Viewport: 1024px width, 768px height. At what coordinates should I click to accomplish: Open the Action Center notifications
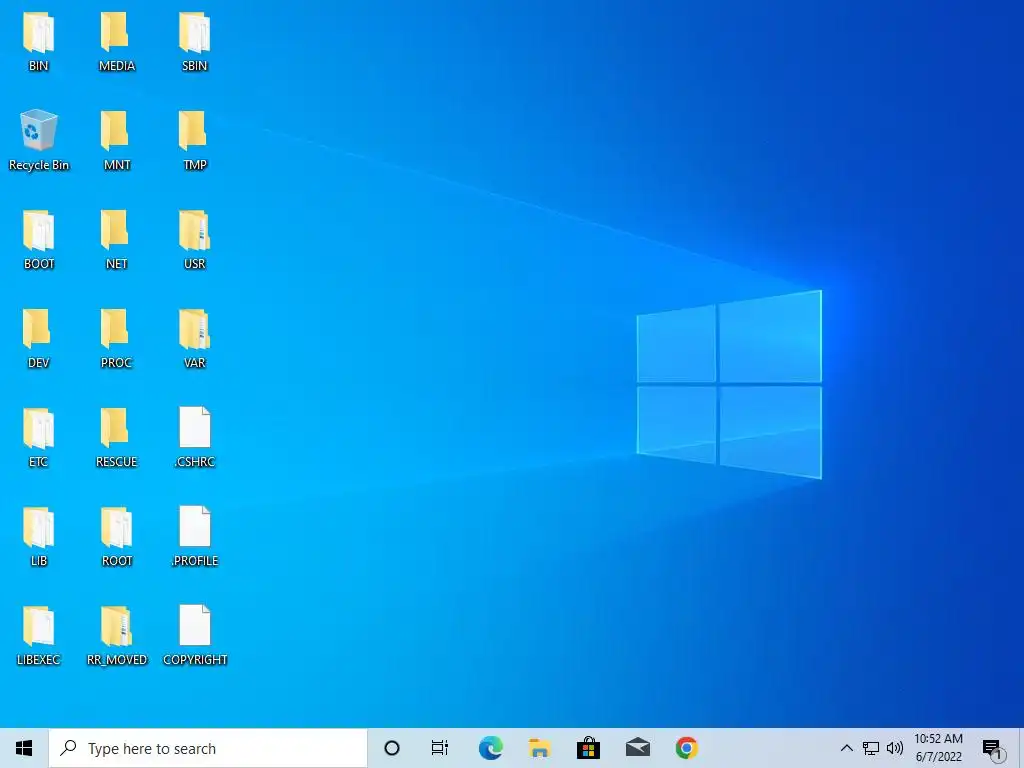coord(993,748)
